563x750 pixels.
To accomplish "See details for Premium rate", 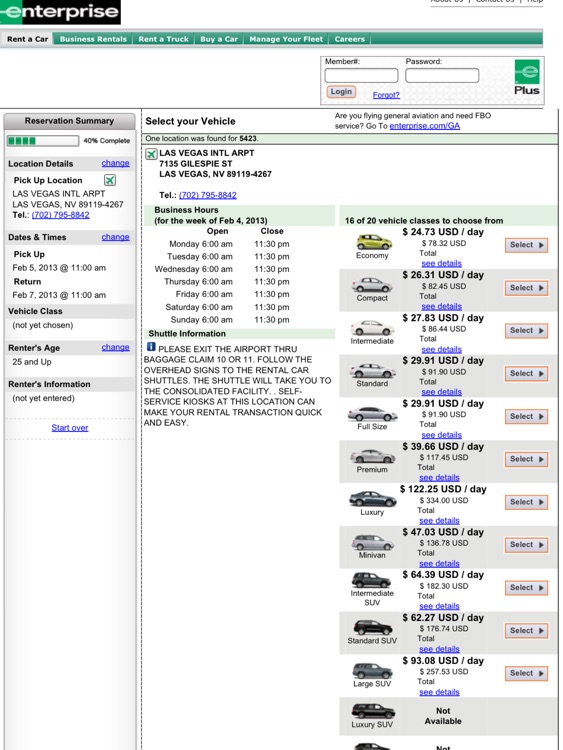I will tap(440, 478).
